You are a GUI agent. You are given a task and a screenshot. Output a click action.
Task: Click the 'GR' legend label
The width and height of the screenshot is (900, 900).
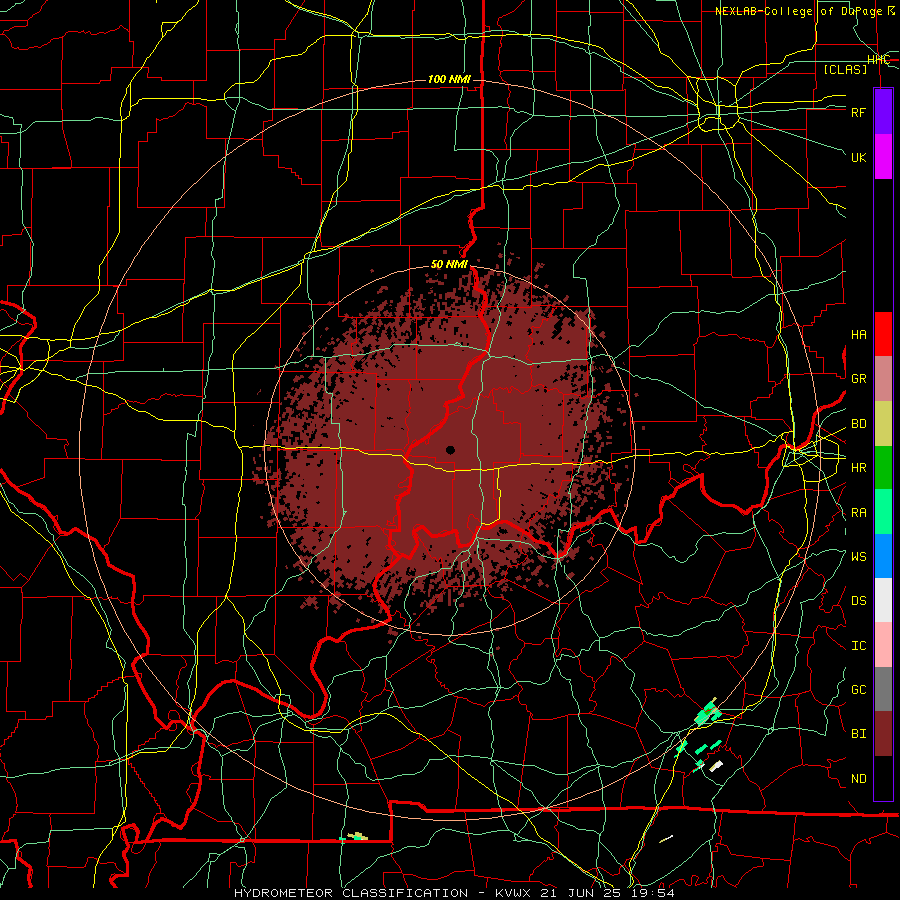click(859, 379)
